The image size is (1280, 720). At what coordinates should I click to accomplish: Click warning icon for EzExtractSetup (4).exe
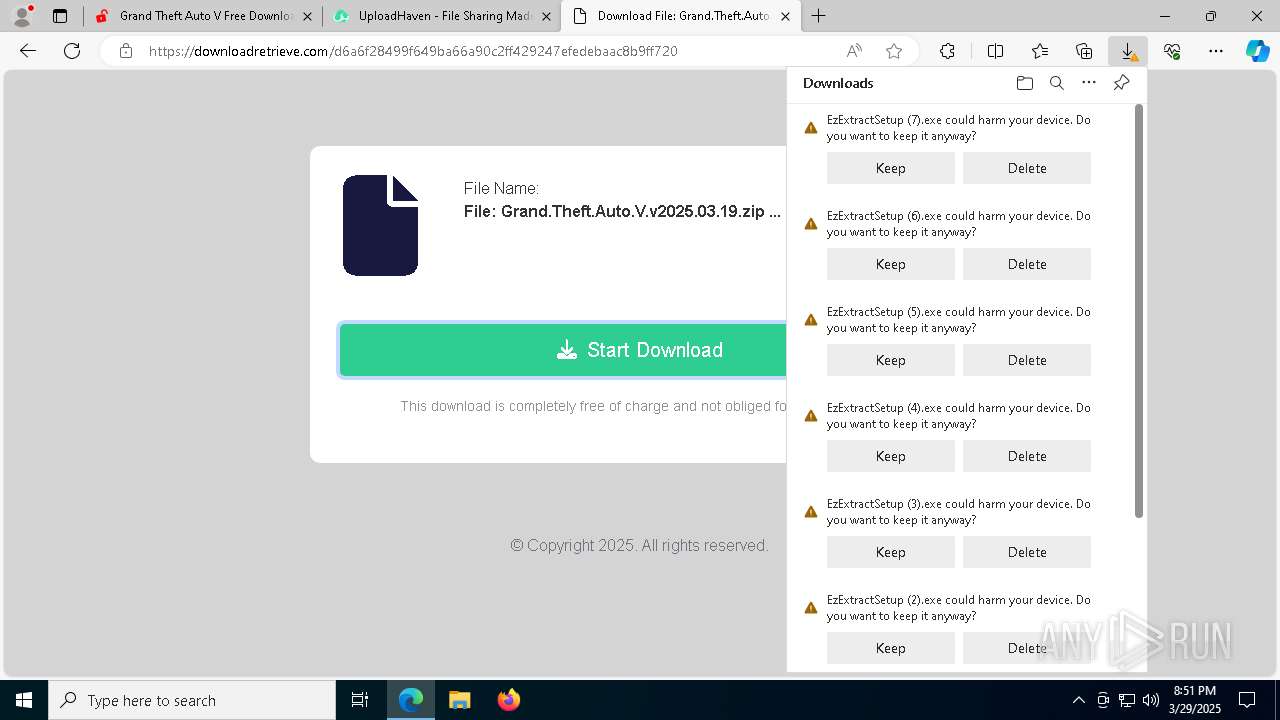[x=811, y=416]
